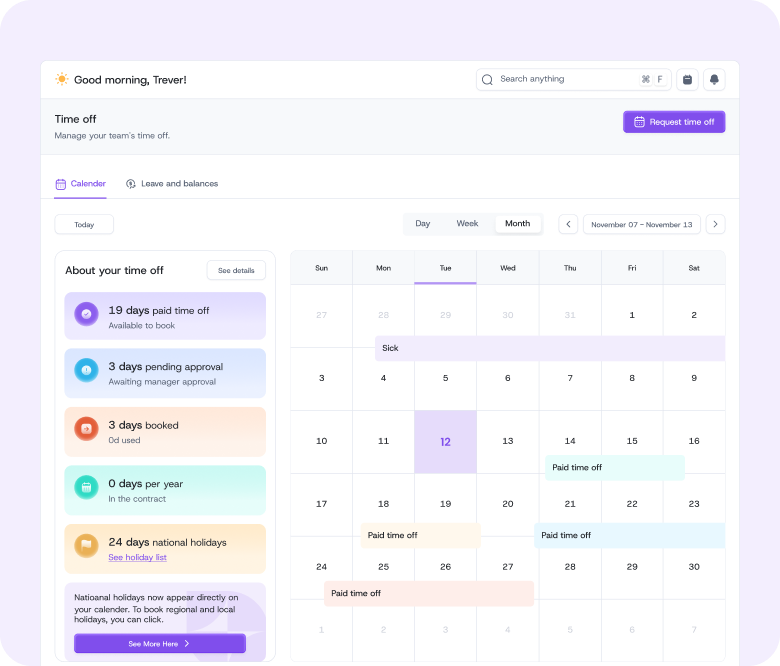Screen dimensions: 780x666
Task: Click the sun icon beside greeting
Action: 62,79
